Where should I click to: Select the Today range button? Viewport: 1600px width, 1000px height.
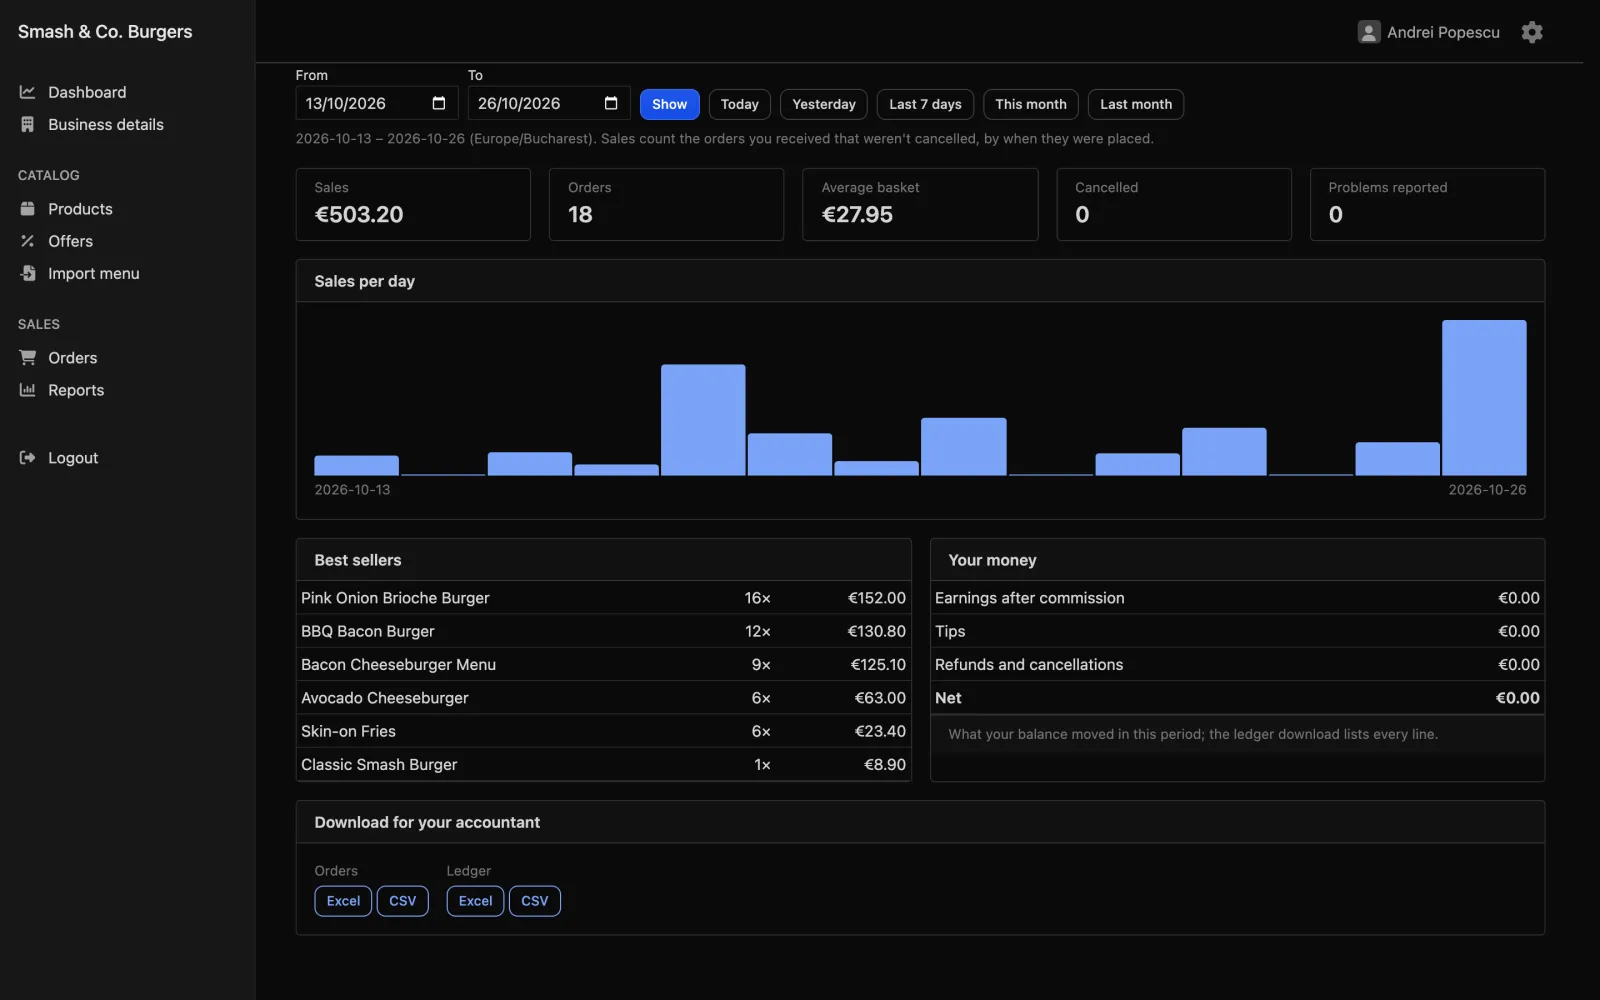point(739,104)
